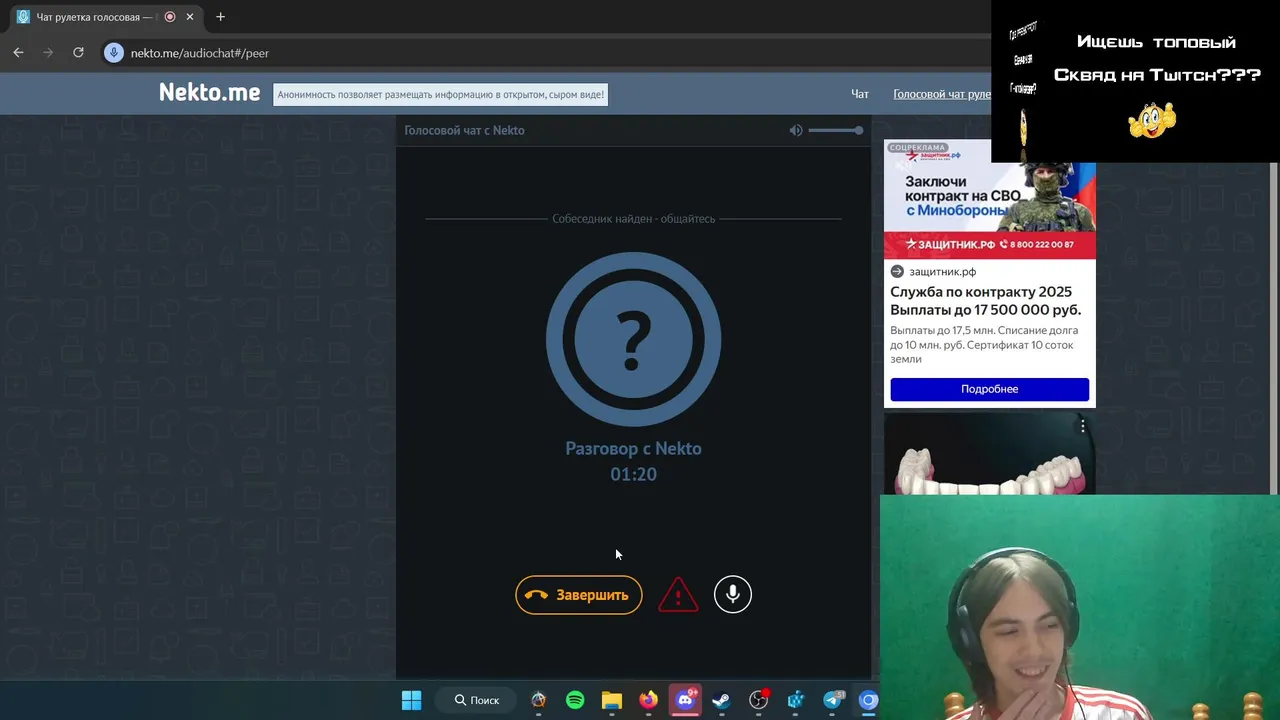Click the Служба по контракту 2025 ad headline
Viewport: 1280px width, 720px height.
point(986,301)
